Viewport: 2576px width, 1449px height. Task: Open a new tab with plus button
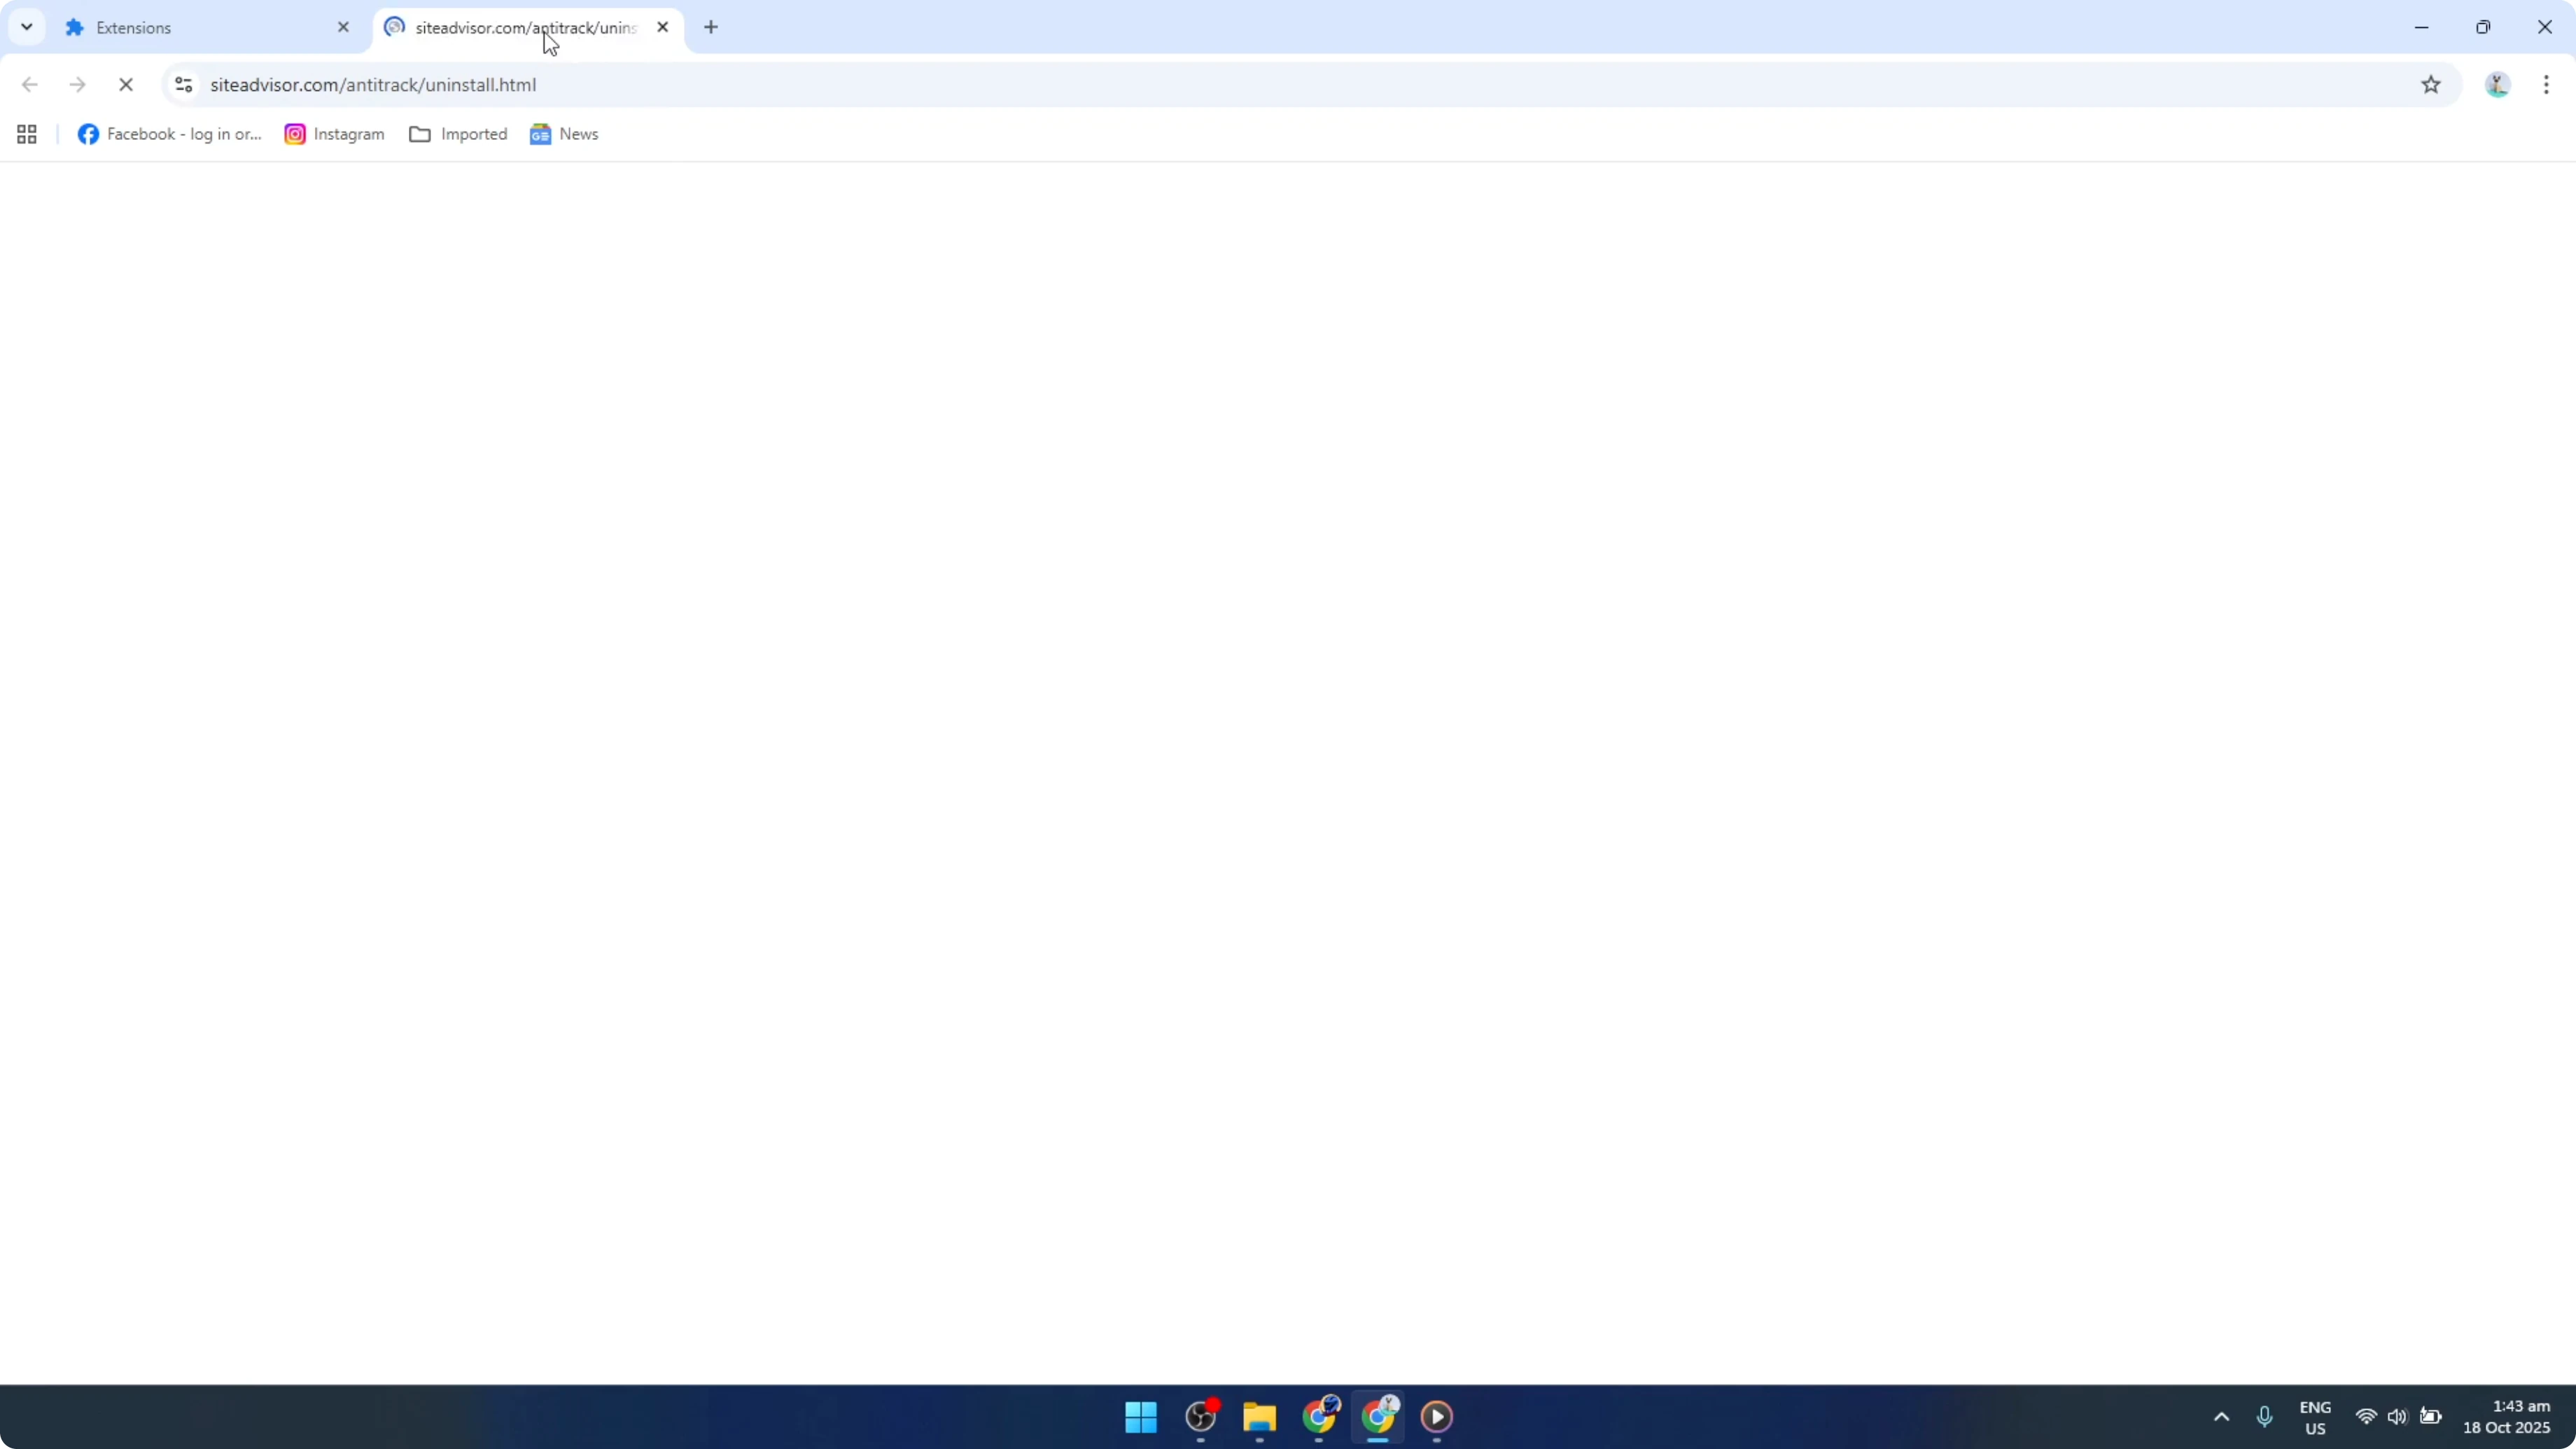(711, 27)
